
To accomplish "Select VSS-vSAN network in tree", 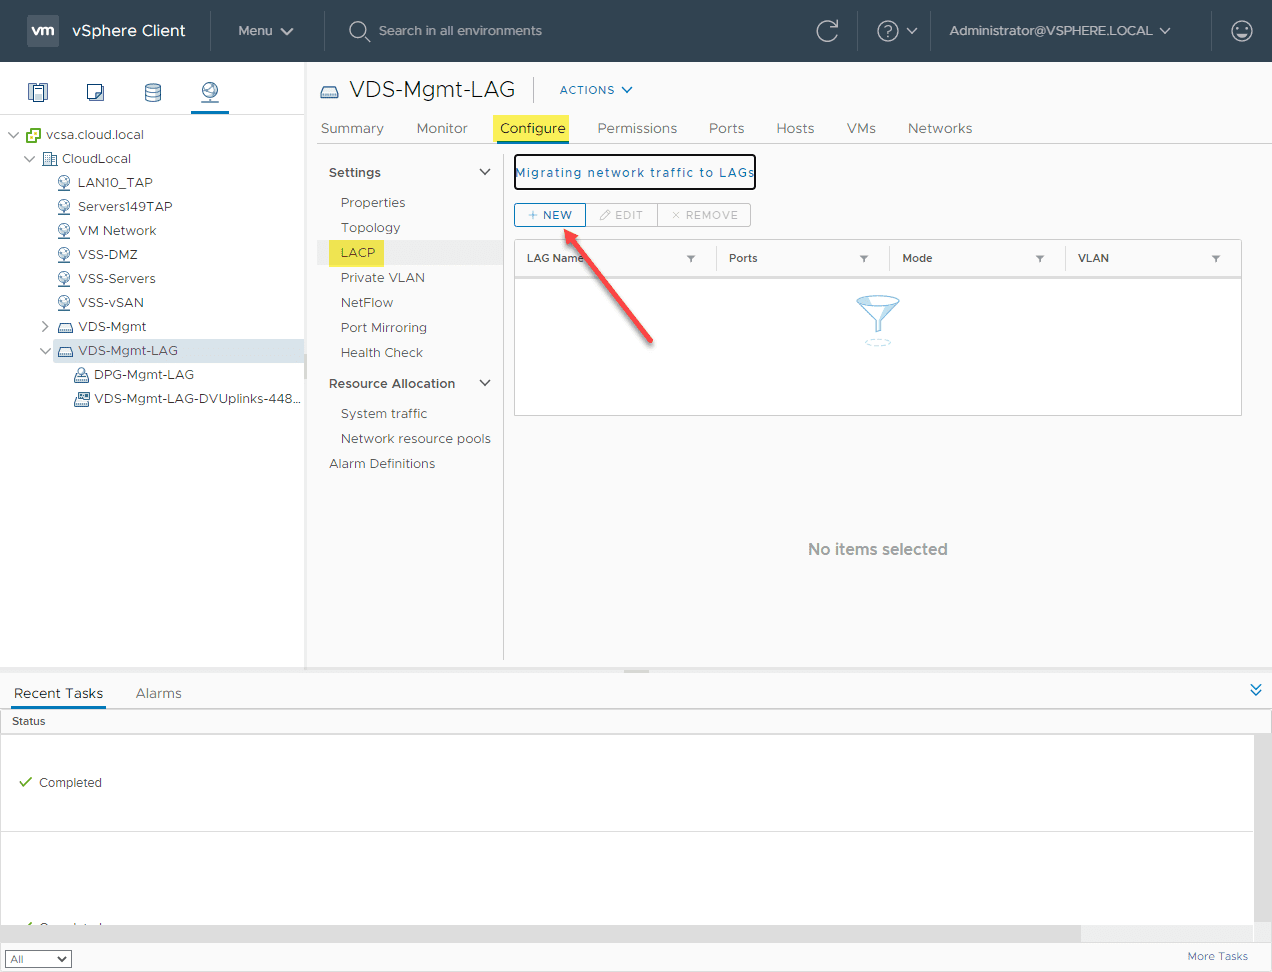I will (x=111, y=303).
